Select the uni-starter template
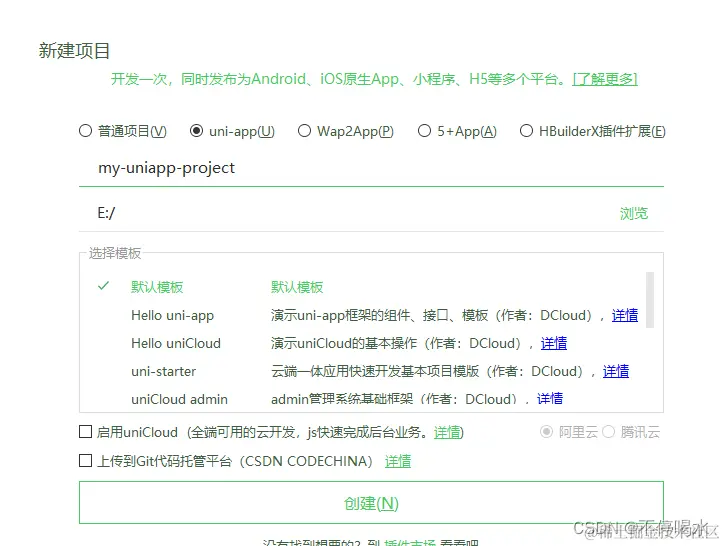 coord(164,371)
